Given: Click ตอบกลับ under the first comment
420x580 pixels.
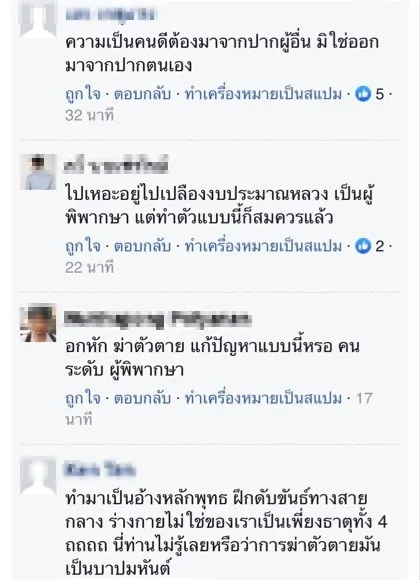Looking at the screenshot, I should click(142, 94).
